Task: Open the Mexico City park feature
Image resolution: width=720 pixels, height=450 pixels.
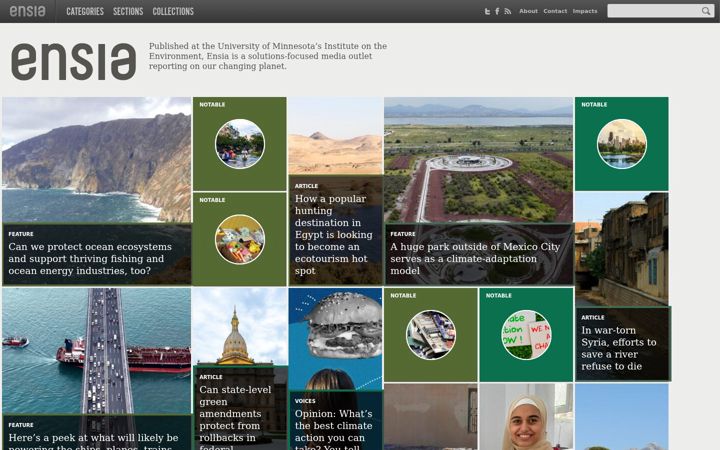Action: [479, 254]
